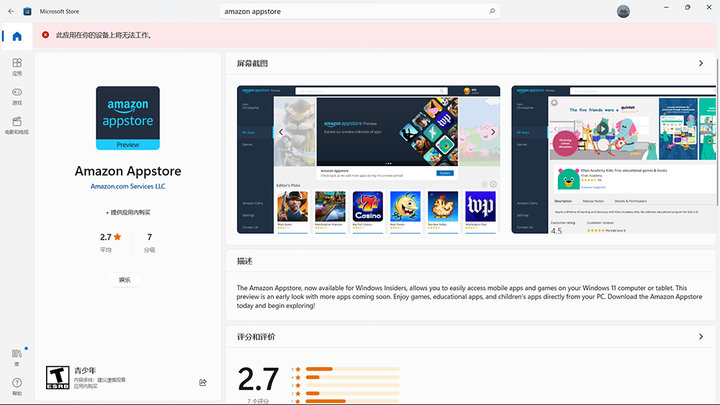Open the user profile avatar
Viewport: 720px width, 405px height.
tap(623, 11)
